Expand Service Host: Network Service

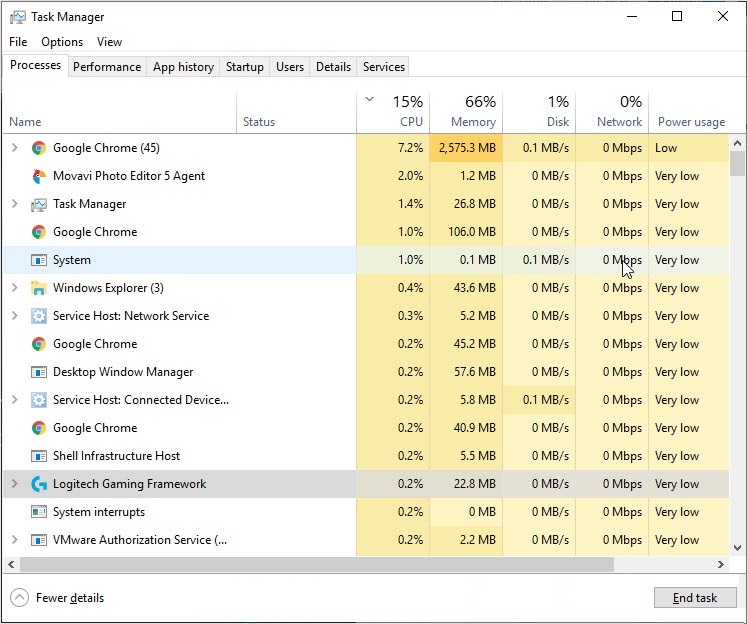point(15,316)
